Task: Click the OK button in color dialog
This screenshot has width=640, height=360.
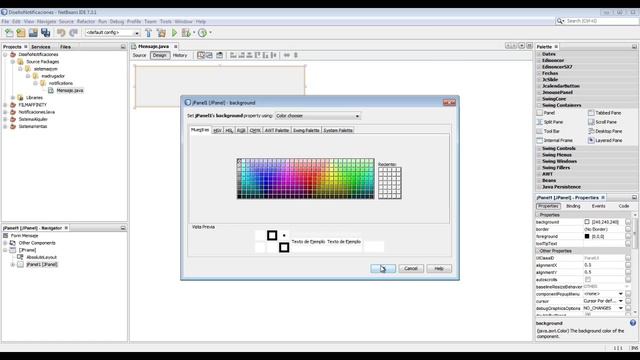Action: click(x=383, y=269)
